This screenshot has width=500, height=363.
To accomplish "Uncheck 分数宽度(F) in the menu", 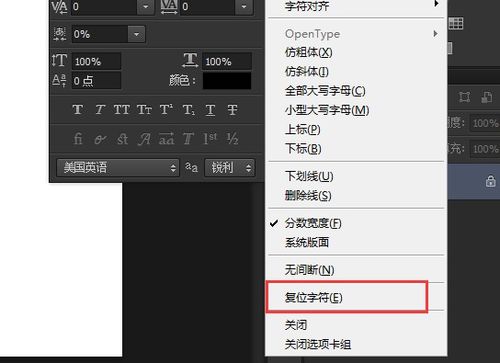I will 356,223.
